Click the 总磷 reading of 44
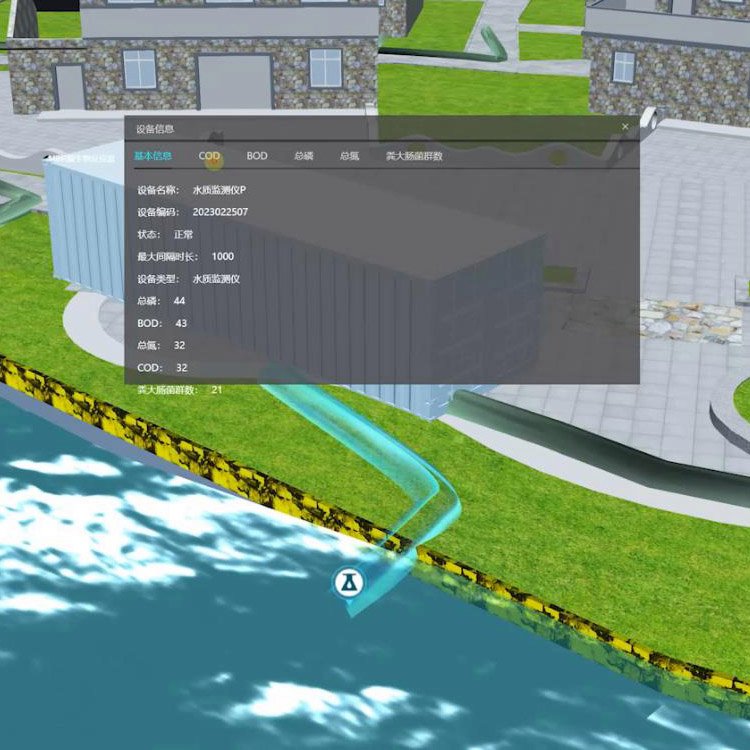The height and width of the screenshot is (750, 750). pos(179,301)
